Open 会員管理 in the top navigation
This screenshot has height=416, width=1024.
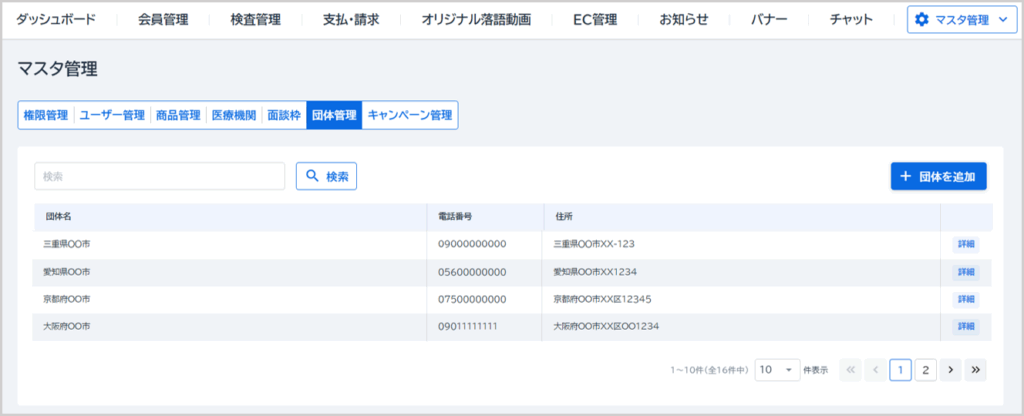tap(163, 19)
